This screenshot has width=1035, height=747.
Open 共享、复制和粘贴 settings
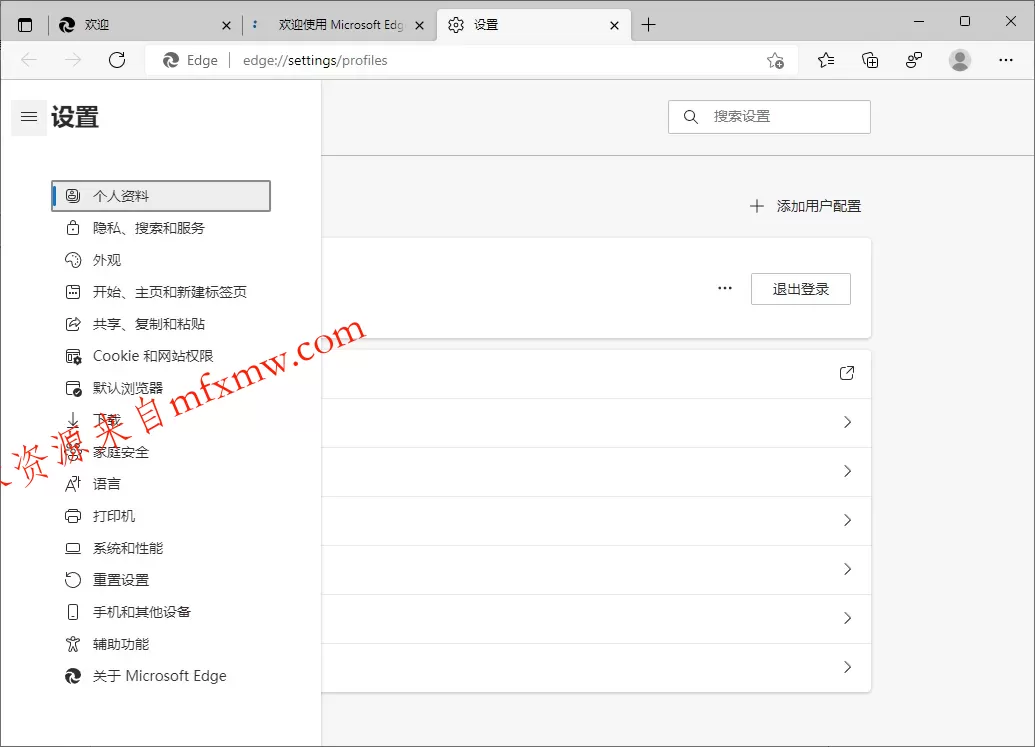click(x=161, y=324)
